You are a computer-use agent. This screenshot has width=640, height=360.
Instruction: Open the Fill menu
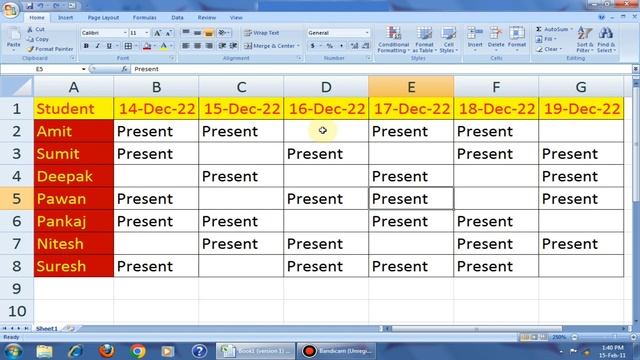pyautogui.click(x=546, y=39)
